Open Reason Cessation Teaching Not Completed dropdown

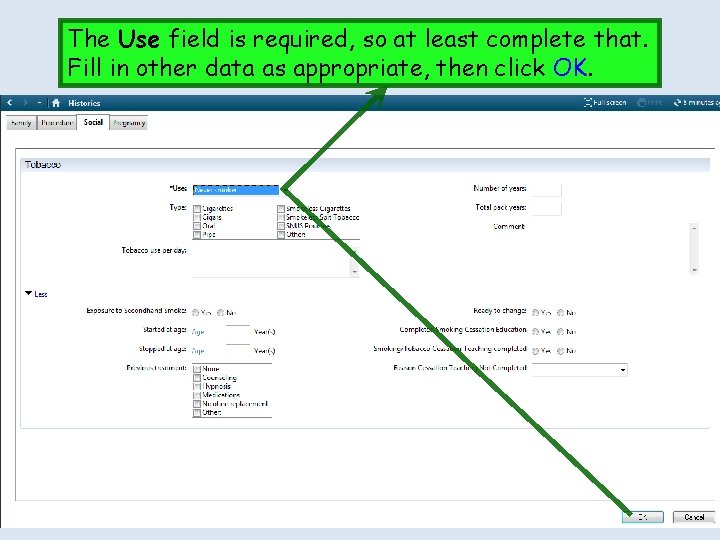[579, 370]
